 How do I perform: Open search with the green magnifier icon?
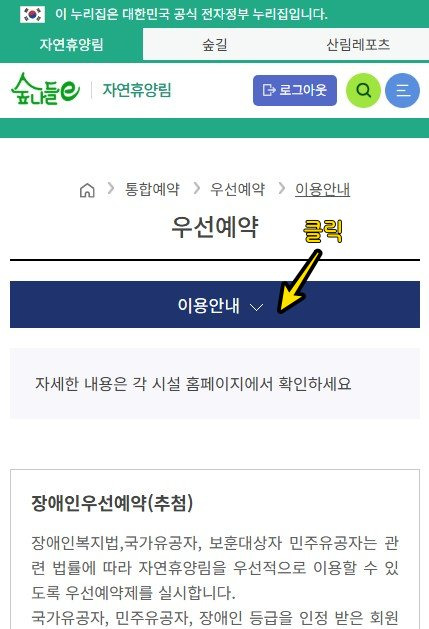[363, 90]
